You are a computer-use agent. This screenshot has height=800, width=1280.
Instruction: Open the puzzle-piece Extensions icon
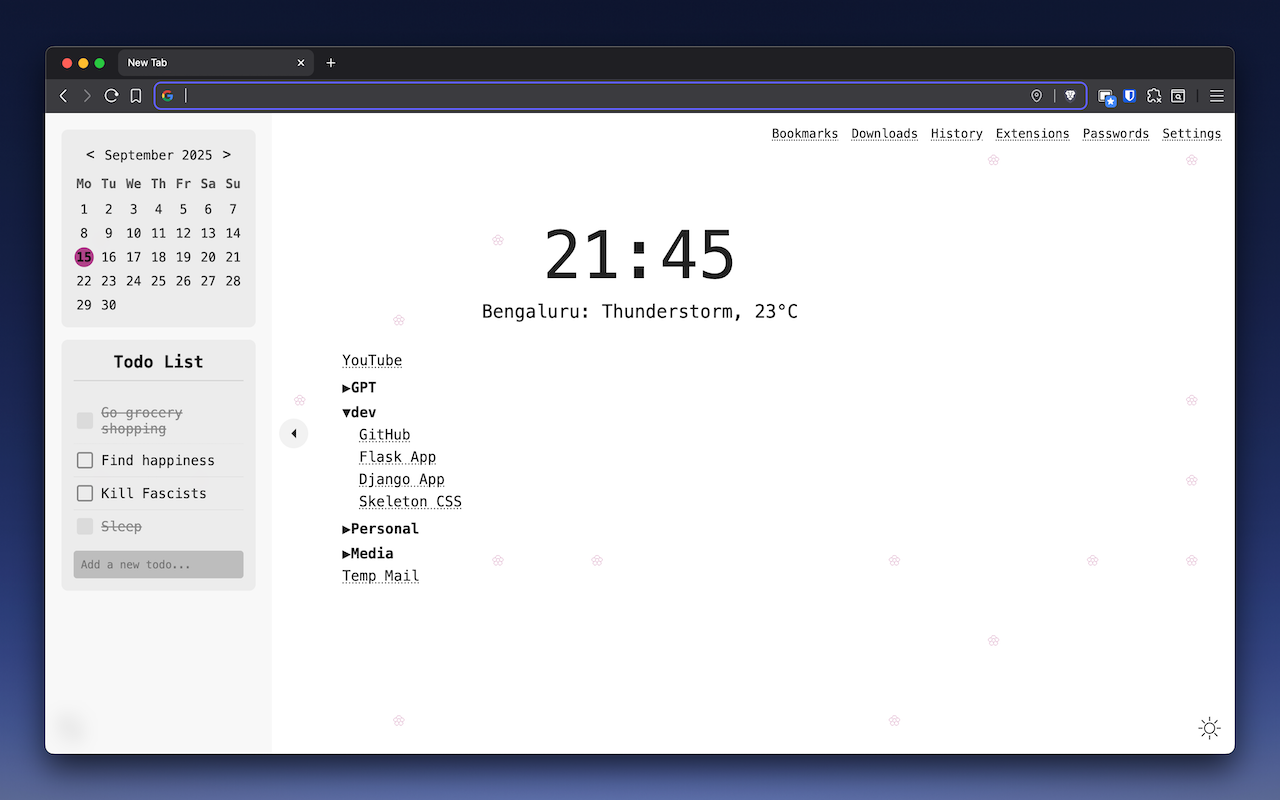pos(1154,96)
